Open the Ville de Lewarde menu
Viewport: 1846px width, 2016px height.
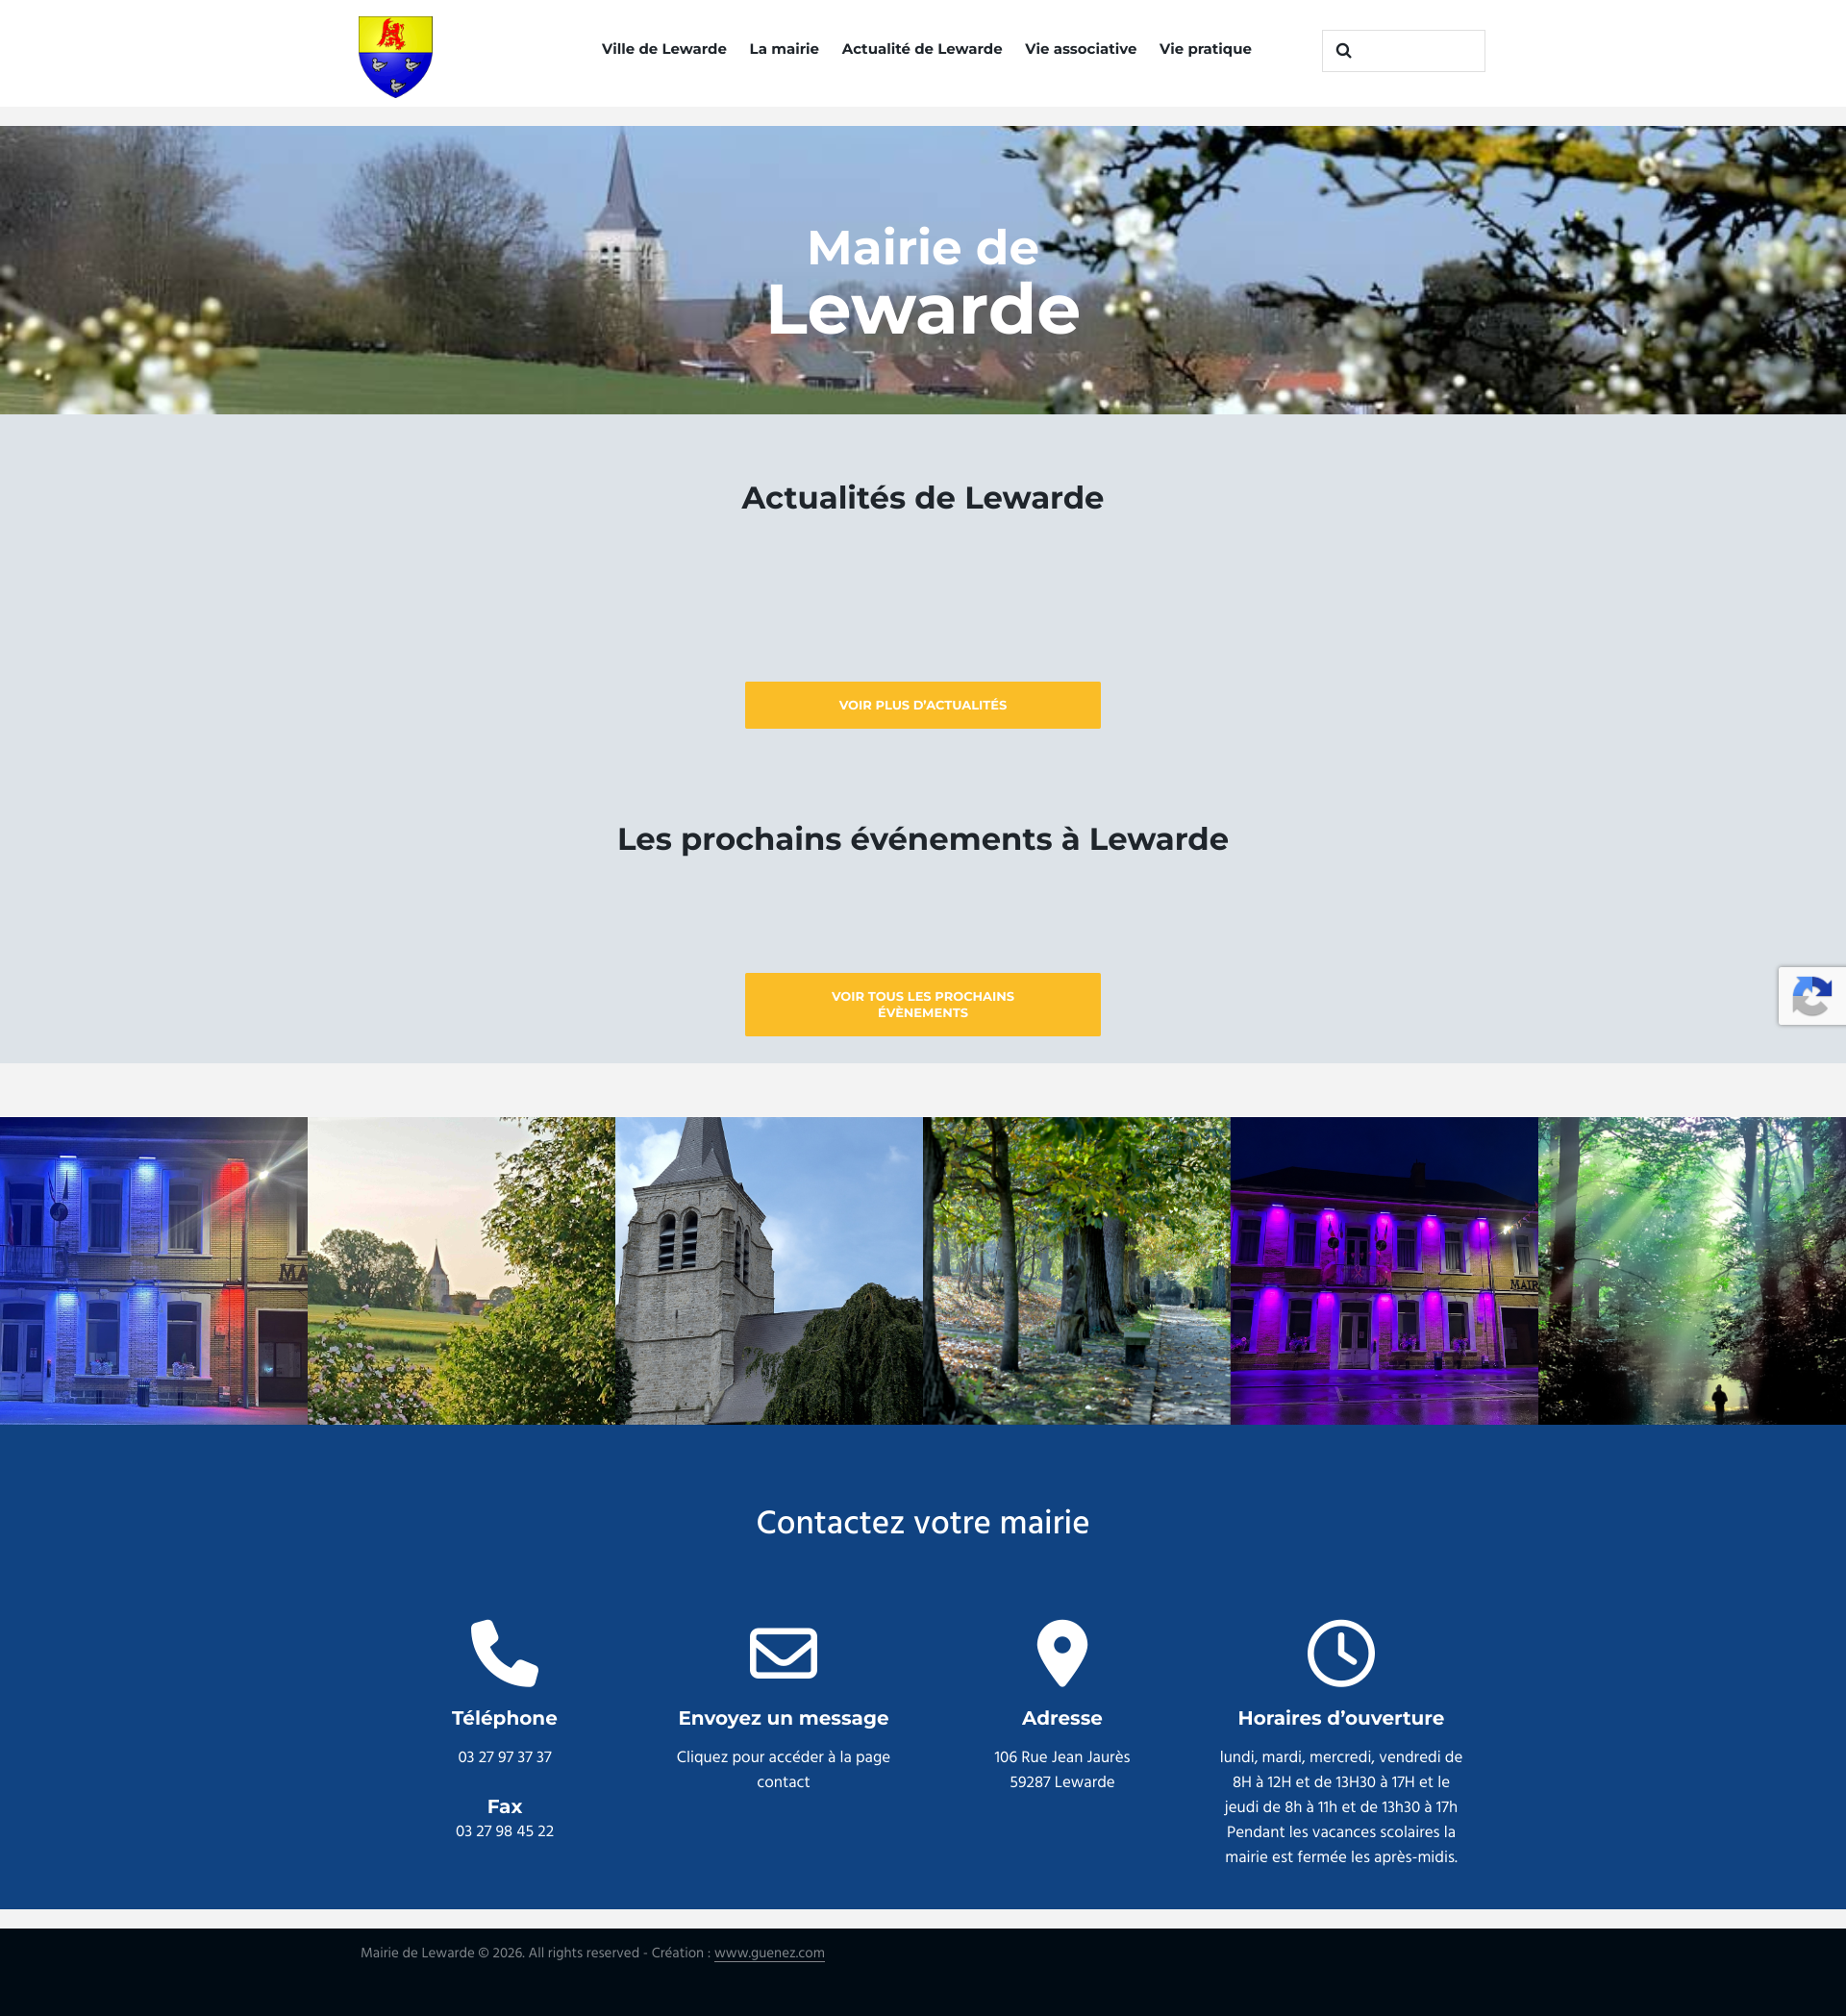coord(664,49)
